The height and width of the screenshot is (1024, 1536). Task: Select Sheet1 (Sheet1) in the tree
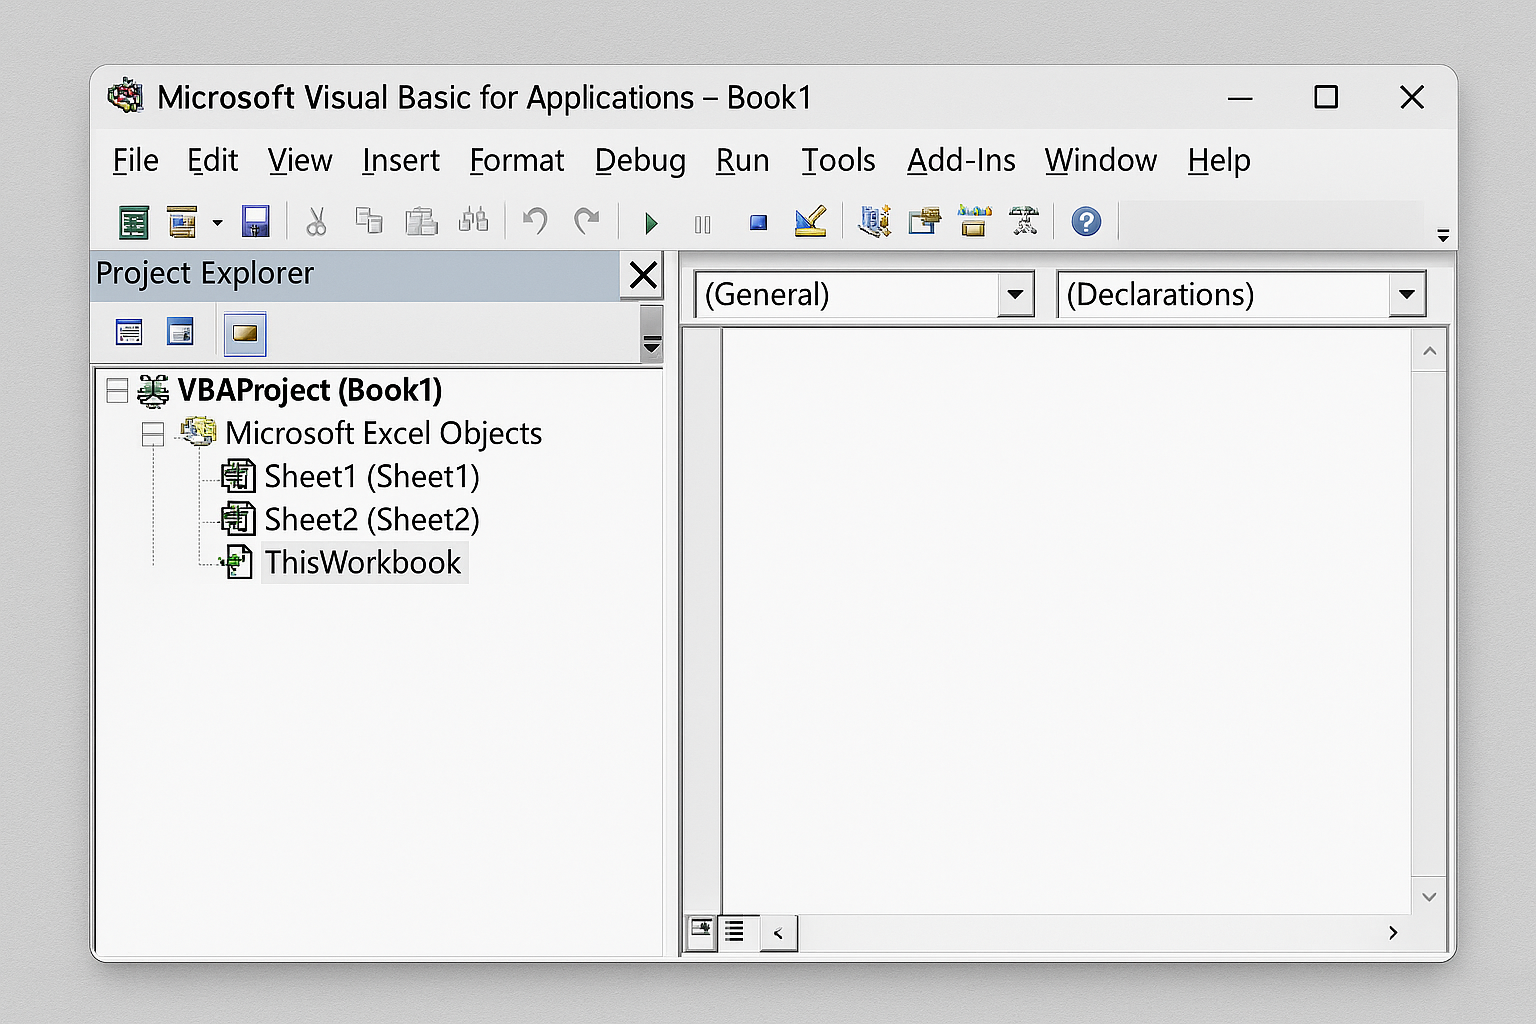click(371, 476)
